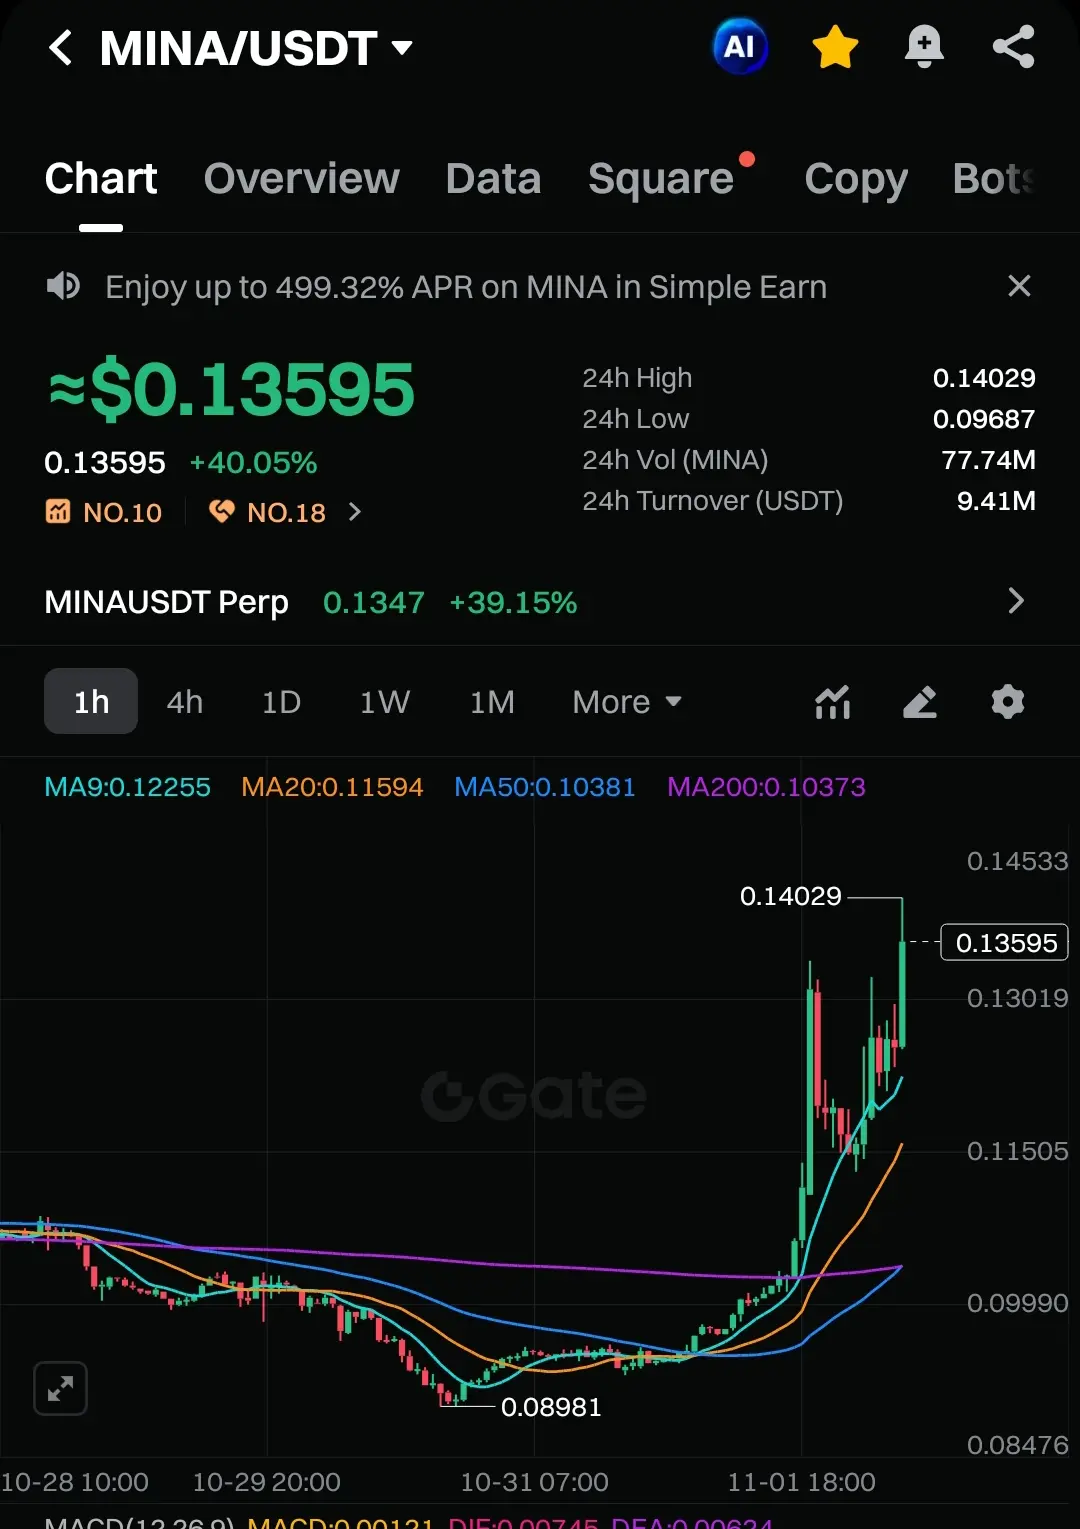Tap the MA9:0.12255 indicator label
Screen dimensions: 1080x1529
click(x=128, y=787)
